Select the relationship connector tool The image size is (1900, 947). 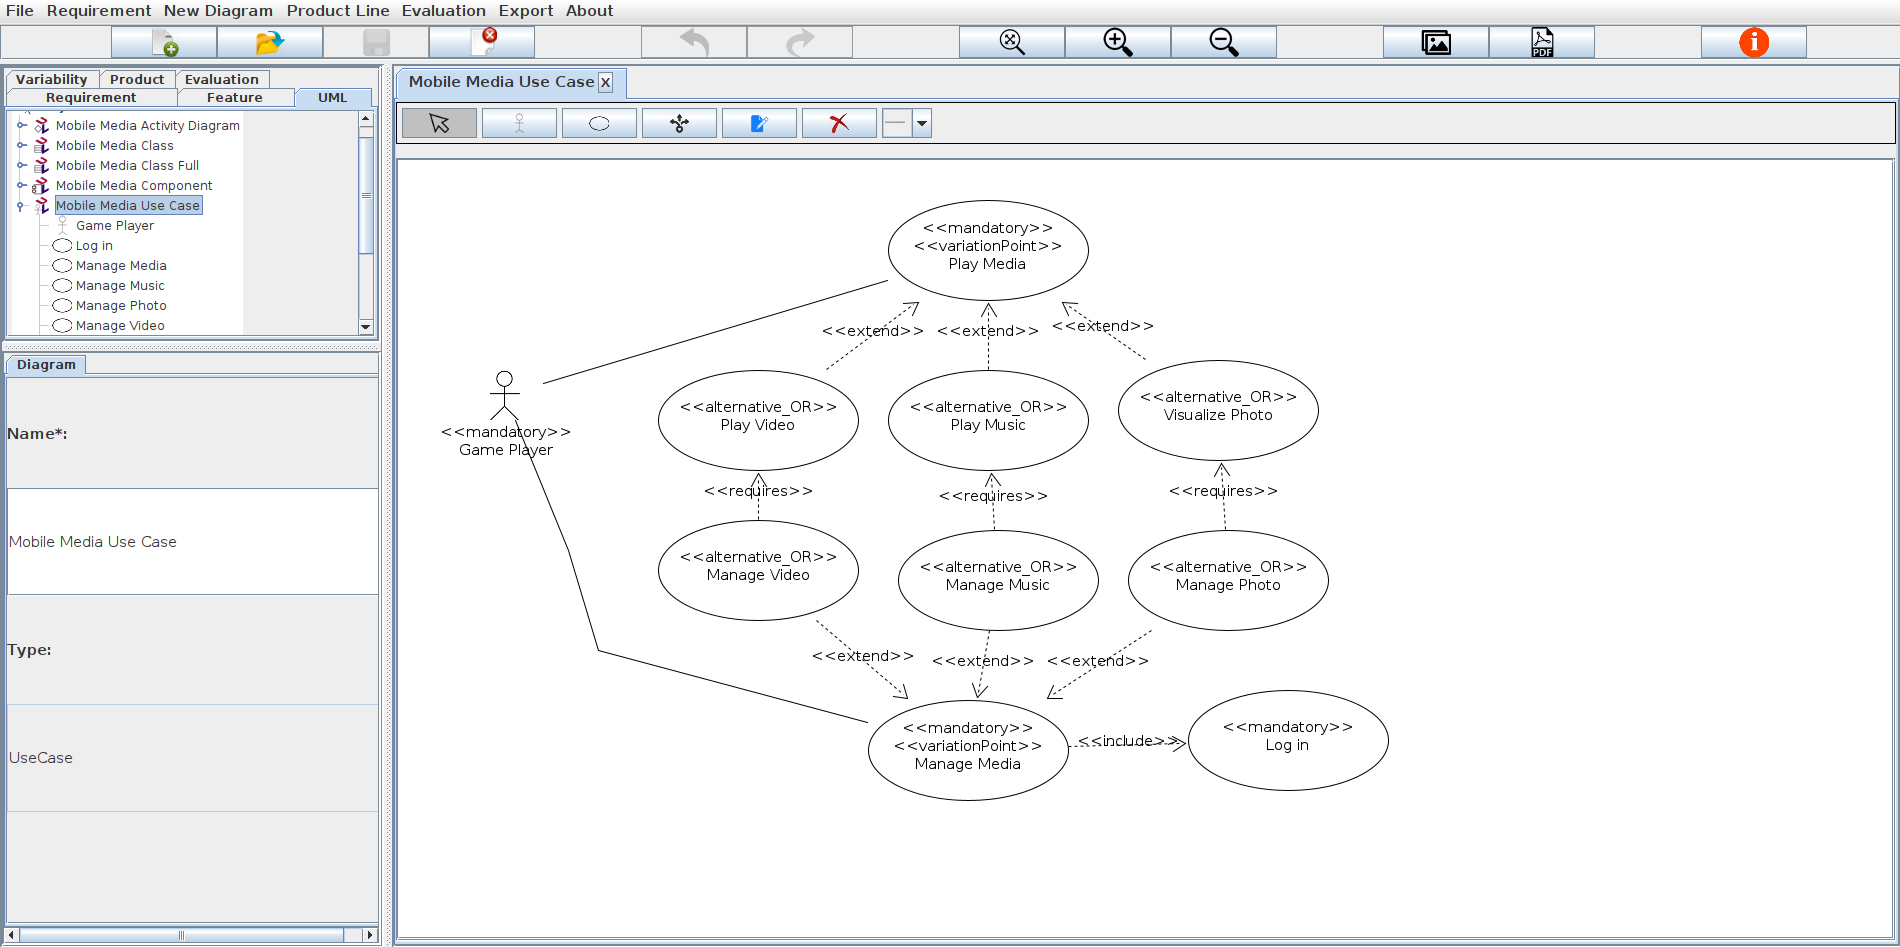pos(679,122)
